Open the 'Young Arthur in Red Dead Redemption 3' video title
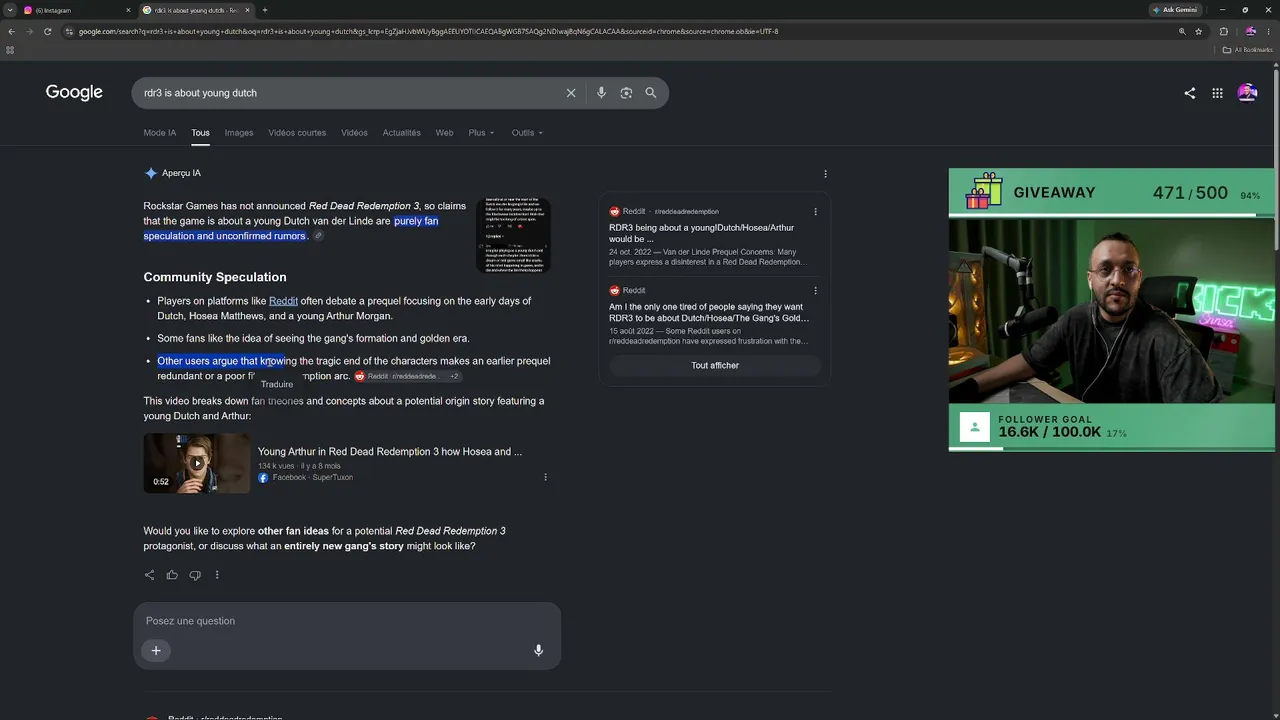The image size is (1280, 720). [x=390, y=452]
